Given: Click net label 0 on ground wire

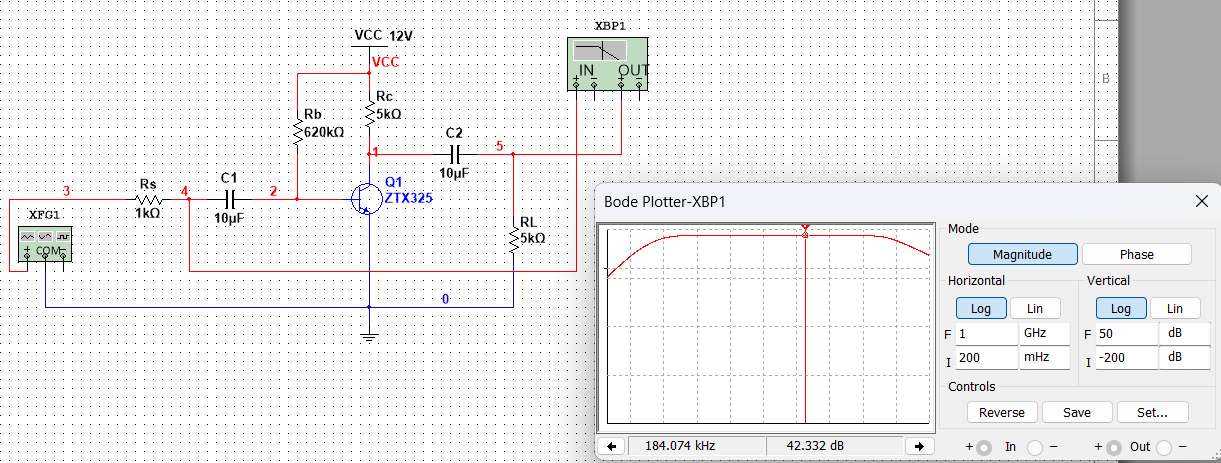Looking at the screenshot, I should 446,299.
